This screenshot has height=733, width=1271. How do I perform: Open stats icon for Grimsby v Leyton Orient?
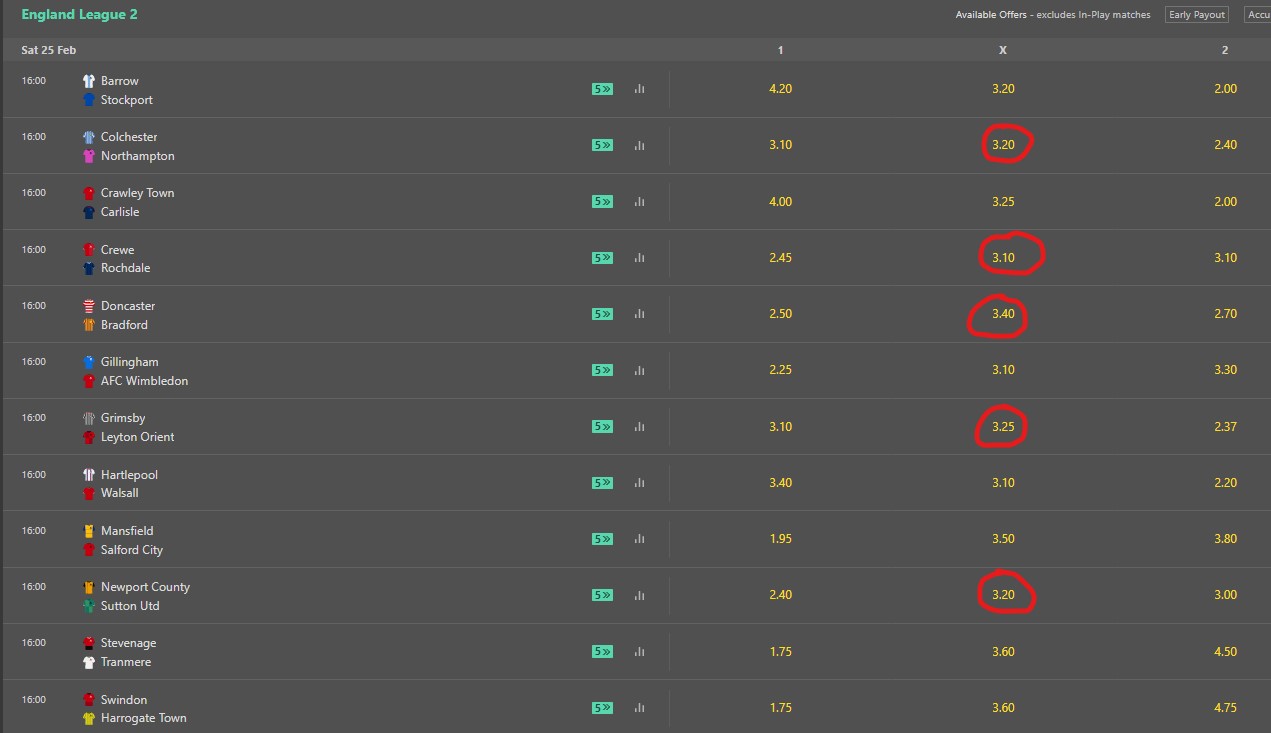click(x=639, y=427)
